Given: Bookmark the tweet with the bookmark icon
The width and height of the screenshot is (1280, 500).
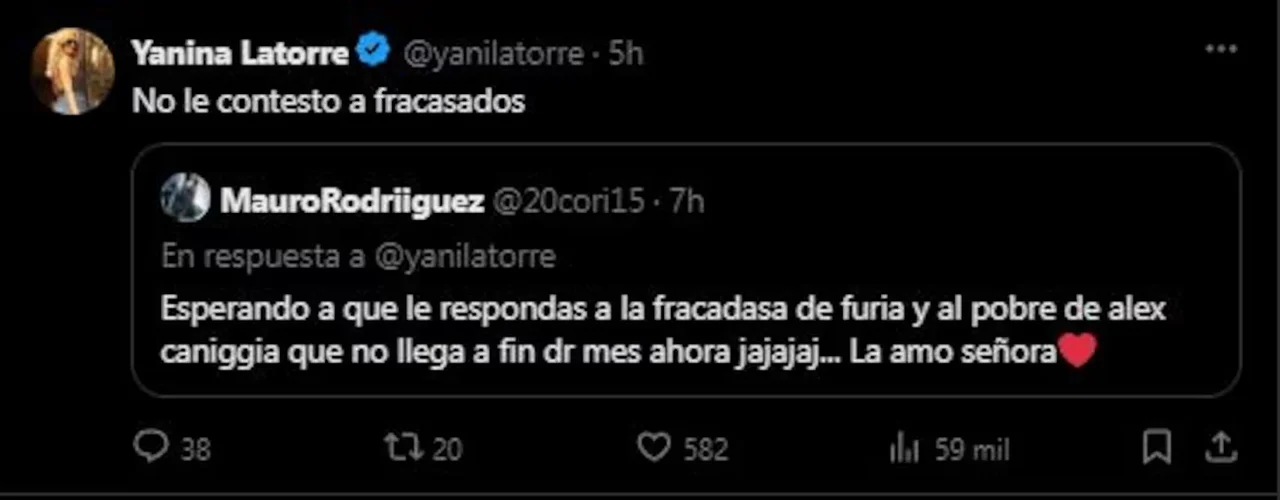Looking at the screenshot, I should click(1157, 447).
